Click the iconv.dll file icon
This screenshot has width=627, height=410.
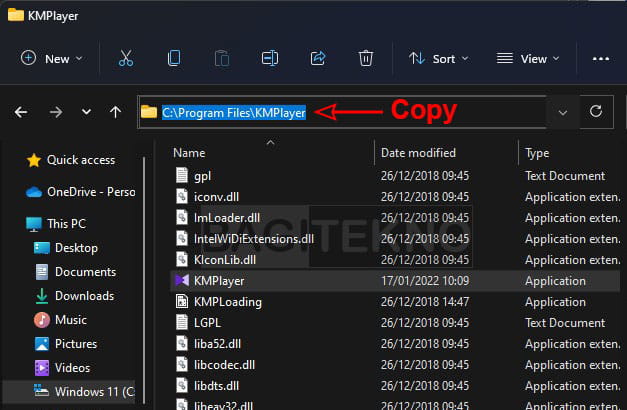click(x=182, y=196)
